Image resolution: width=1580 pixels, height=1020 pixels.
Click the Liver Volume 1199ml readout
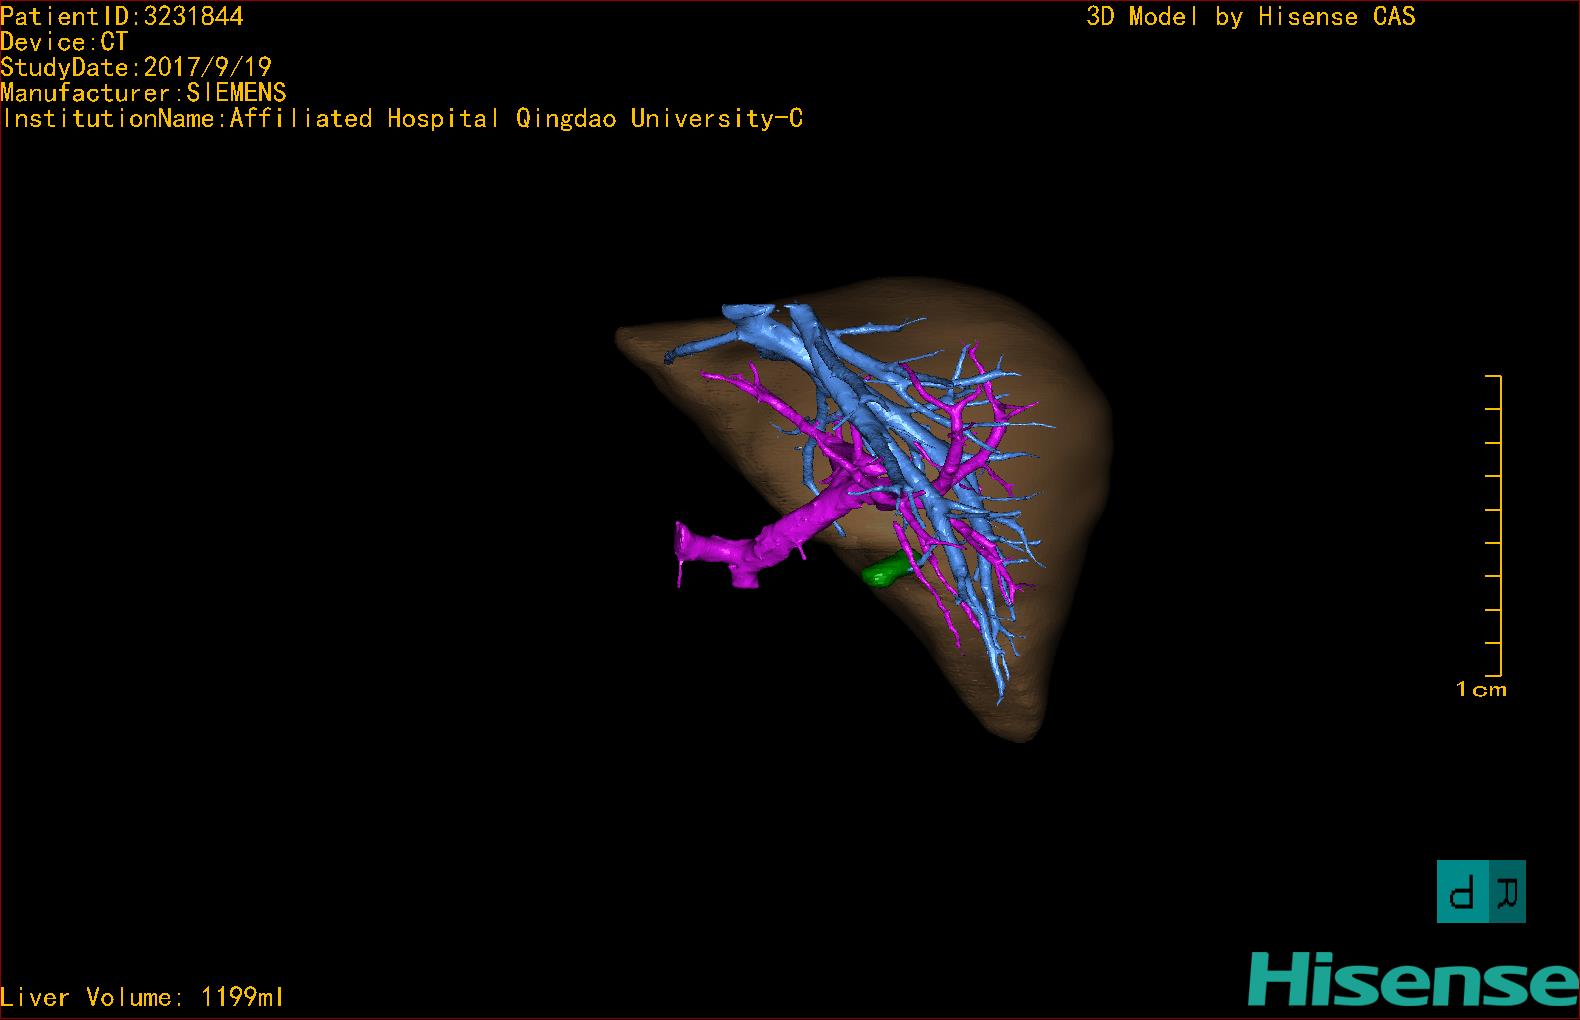coord(142,997)
